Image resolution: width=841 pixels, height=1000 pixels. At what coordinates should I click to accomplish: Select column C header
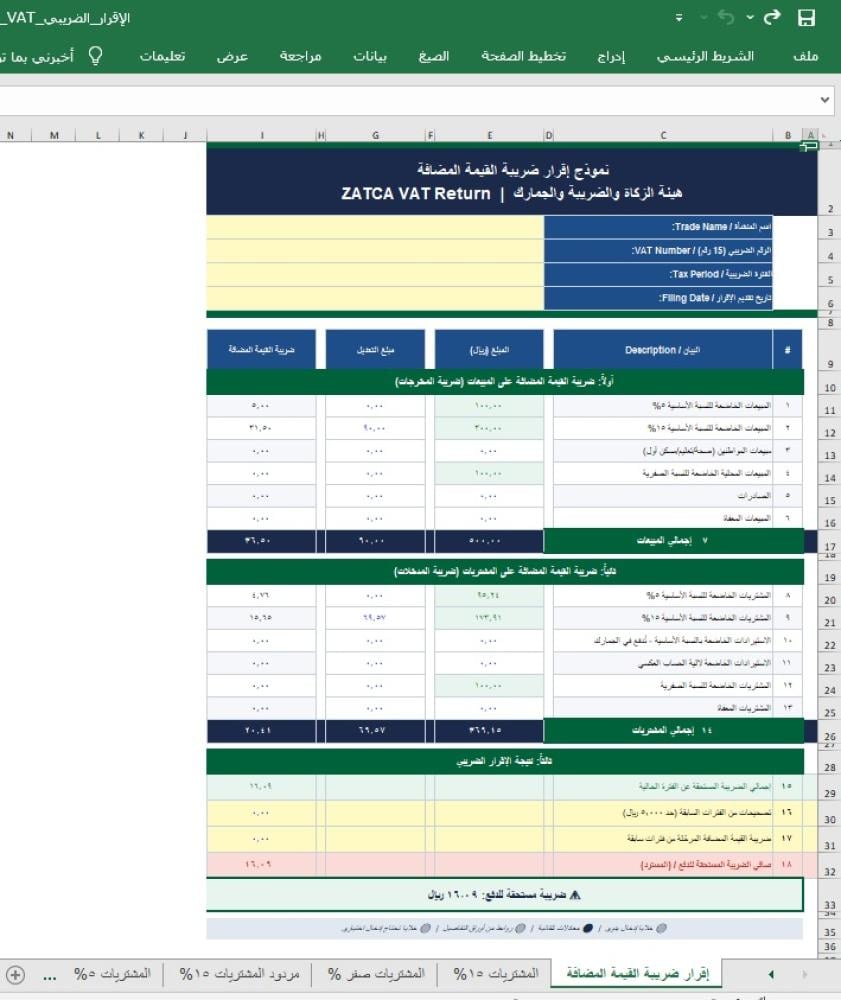click(x=663, y=136)
